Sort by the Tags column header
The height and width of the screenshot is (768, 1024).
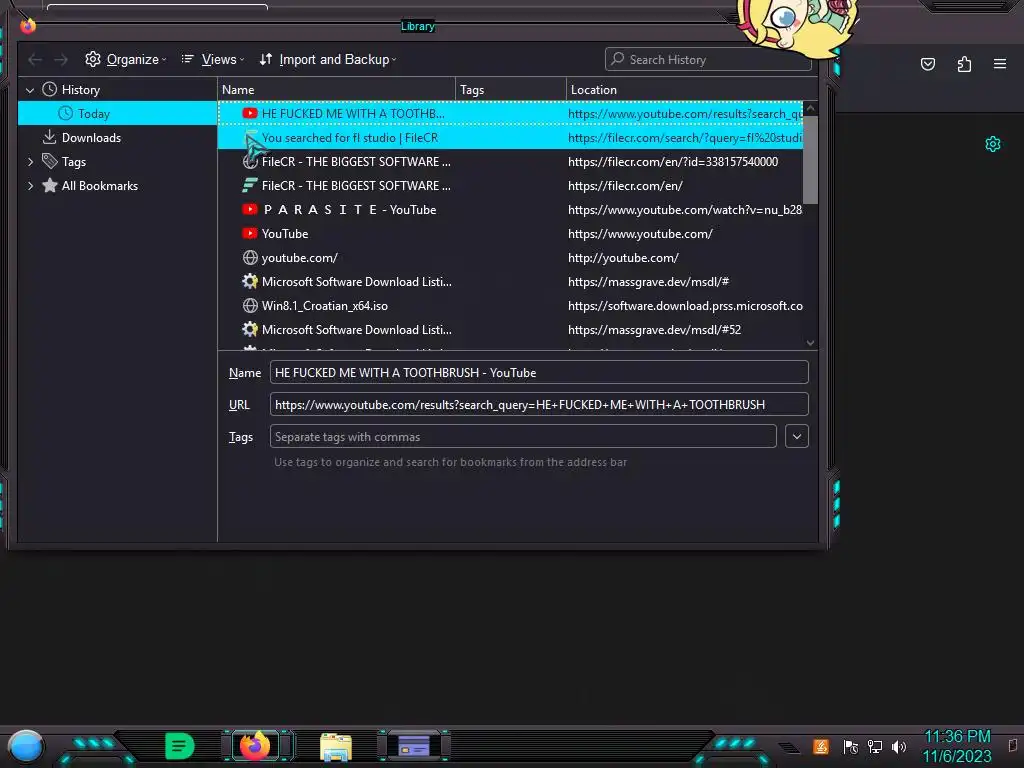click(511, 89)
